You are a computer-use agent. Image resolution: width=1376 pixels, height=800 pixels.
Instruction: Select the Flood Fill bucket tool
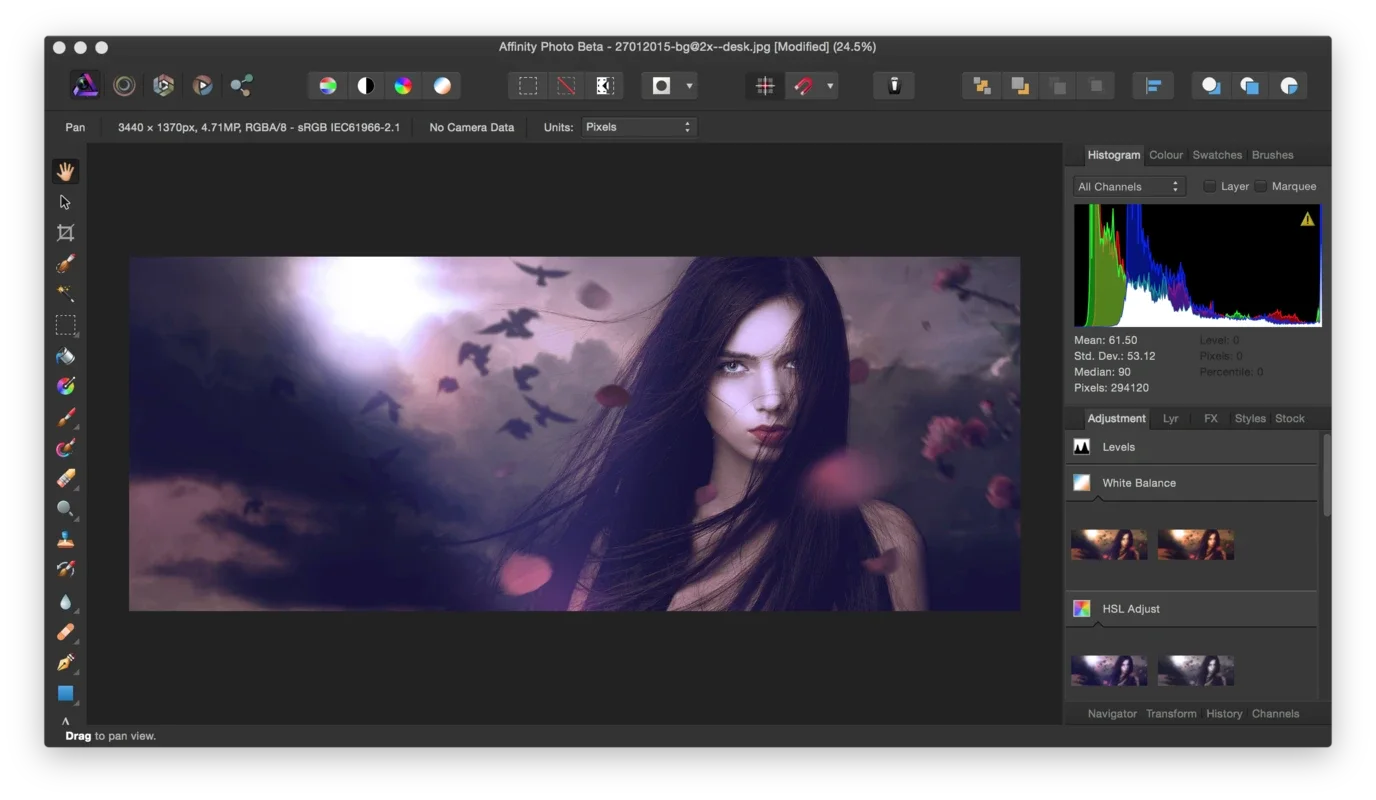point(65,356)
